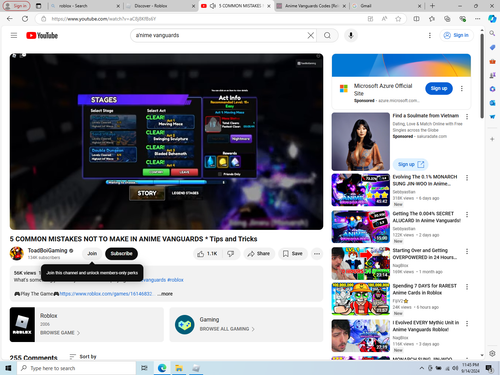Click the taskbar search box
The width and height of the screenshot is (500, 375).
point(76,368)
